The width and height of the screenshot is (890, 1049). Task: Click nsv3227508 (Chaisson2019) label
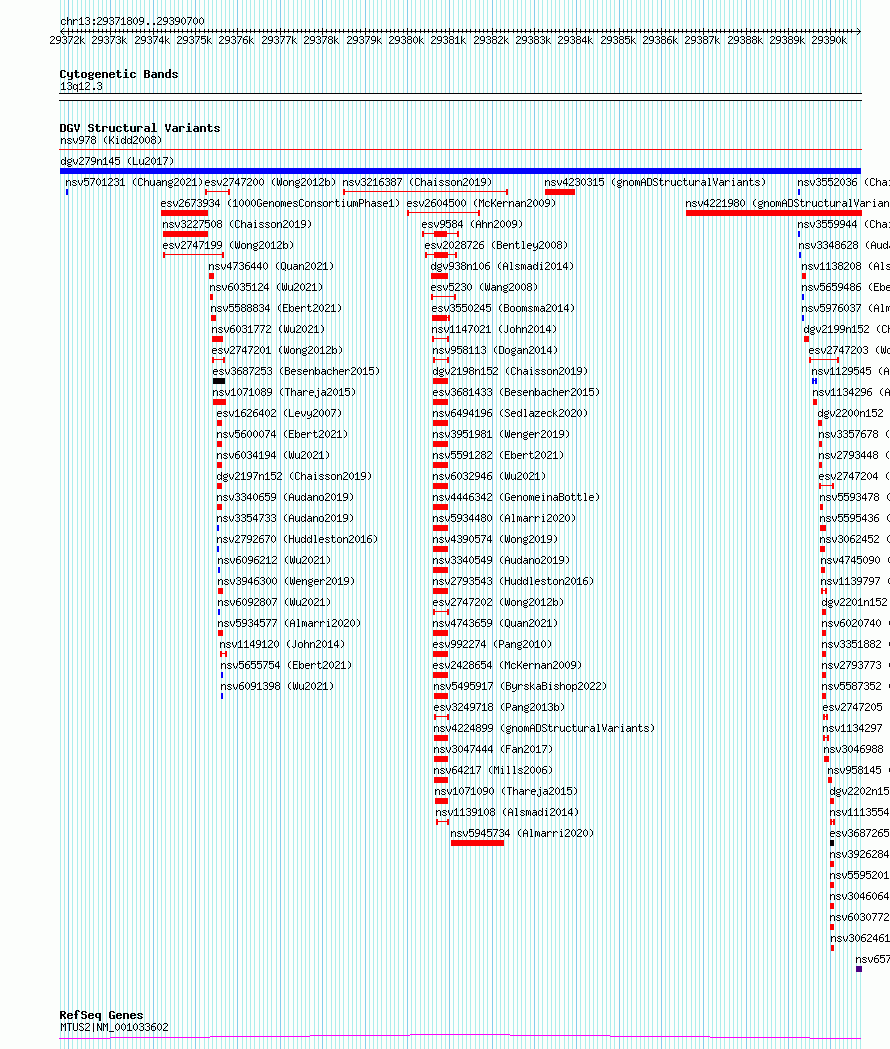[x=237, y=224]
